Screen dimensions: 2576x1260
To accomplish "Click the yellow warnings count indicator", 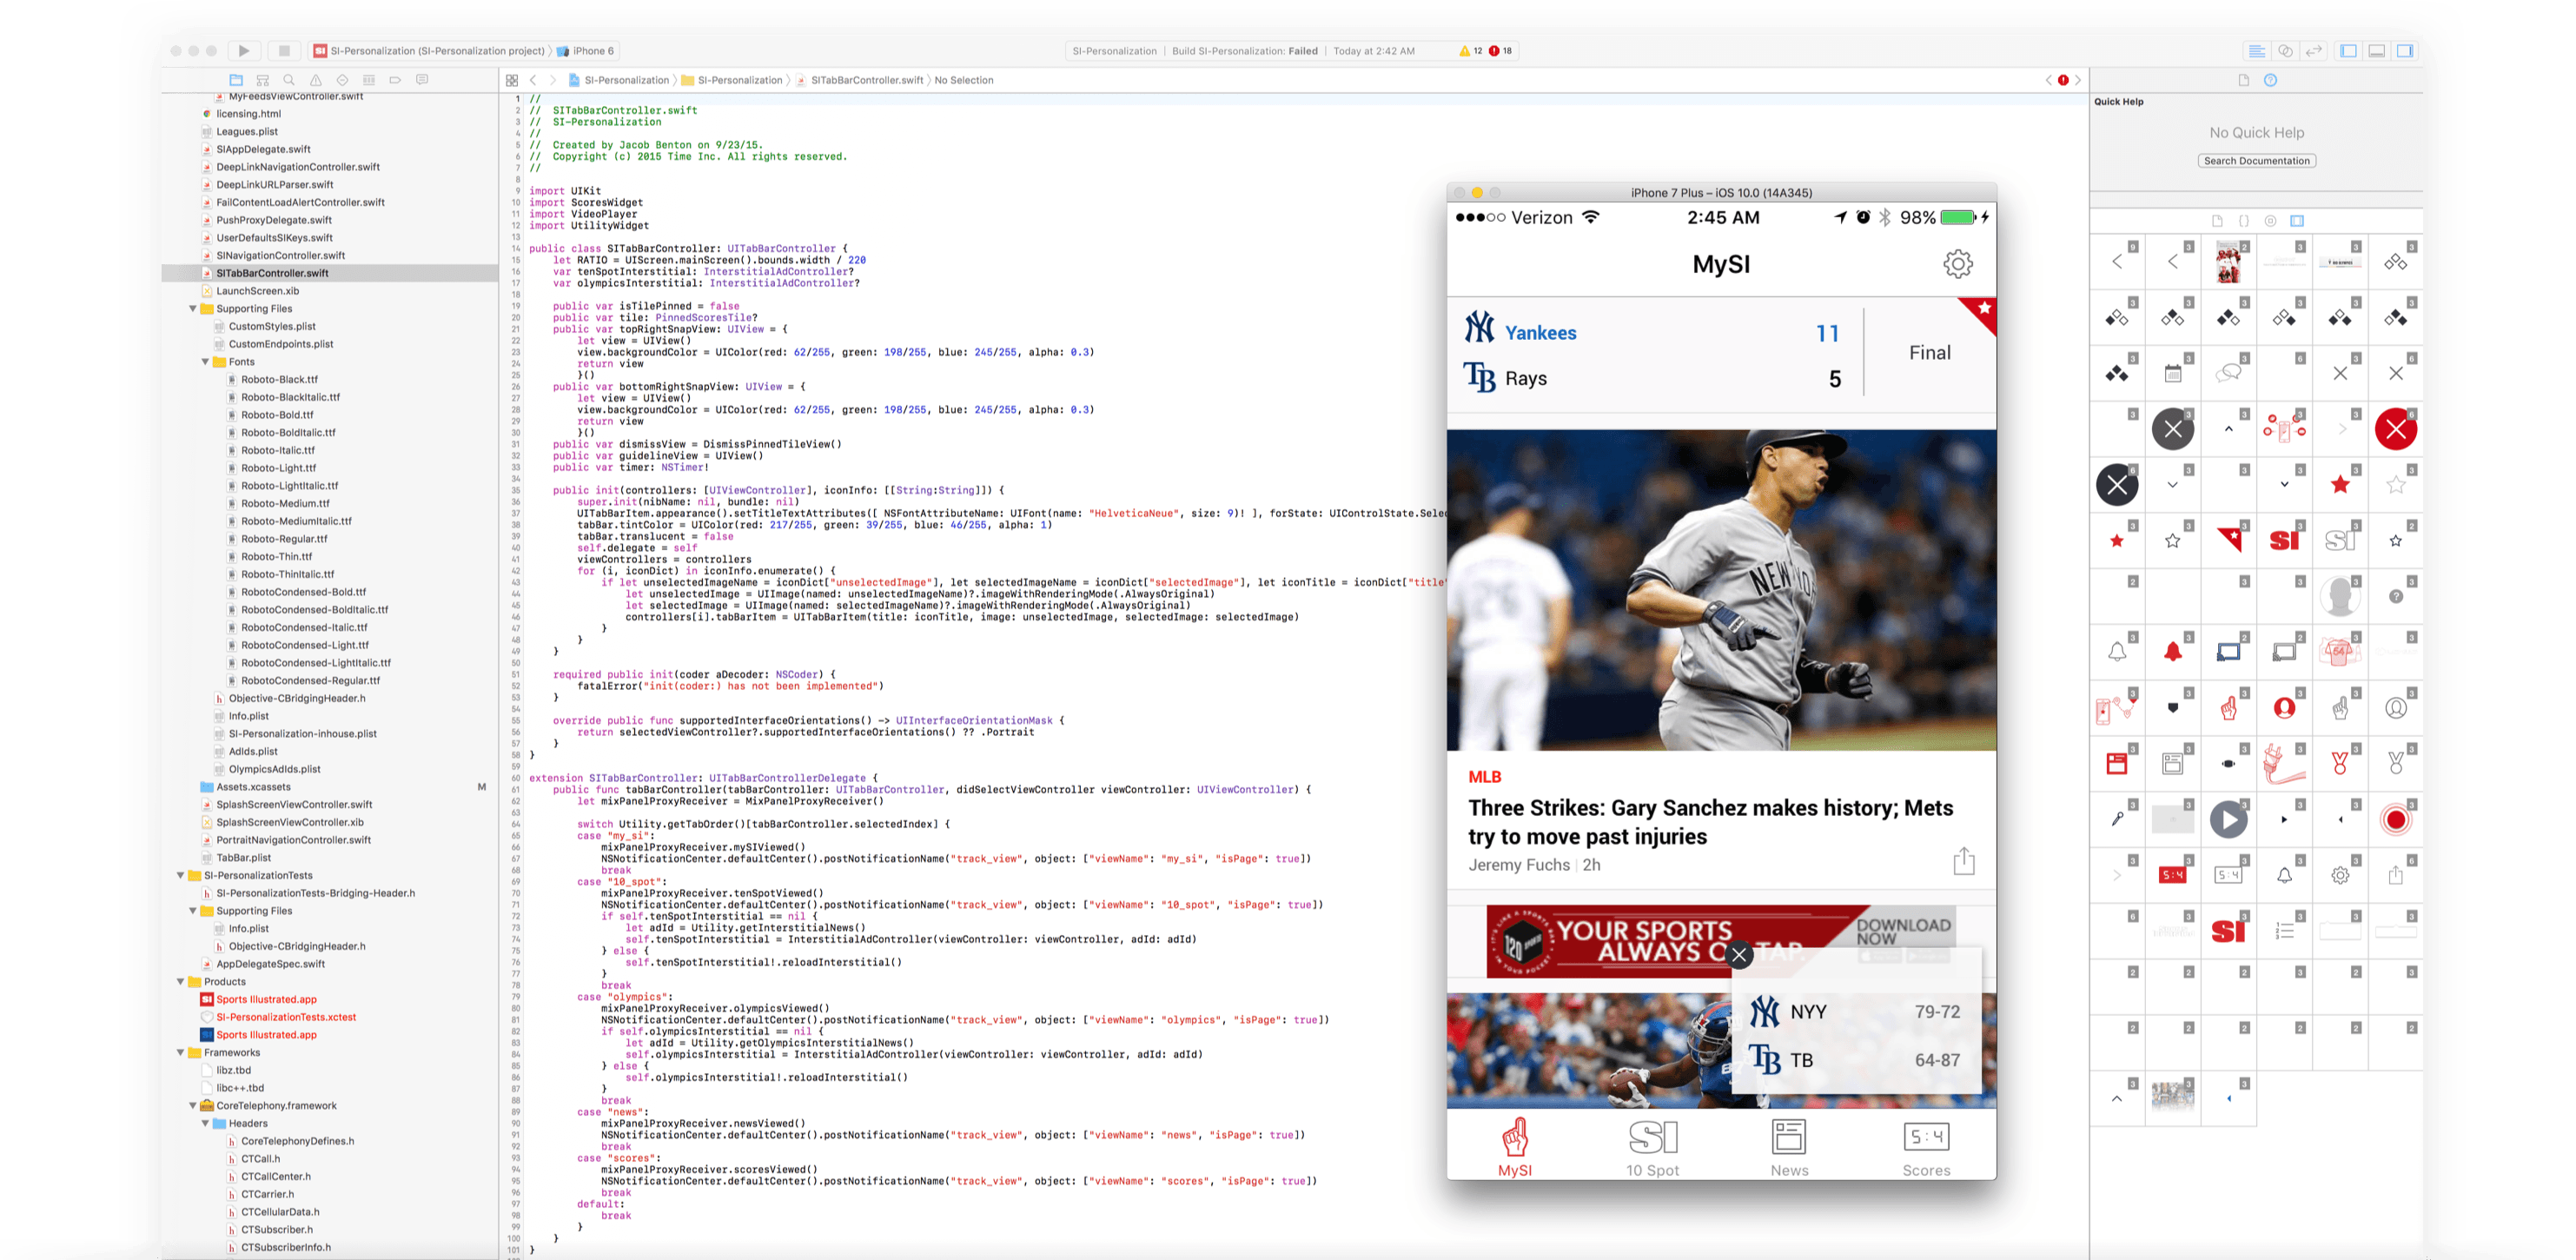I will [1471, 51].
